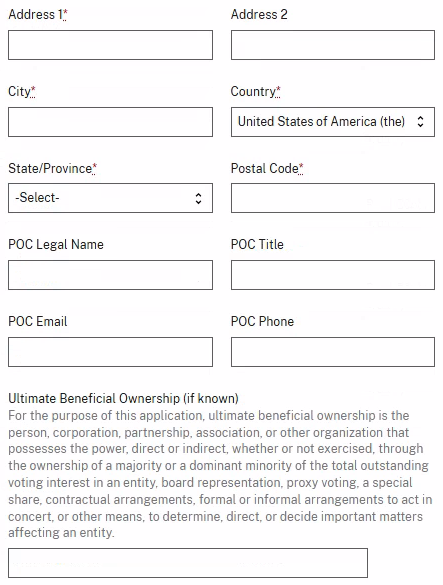Open the Country dropdown showing United States
Screen dimensions: 443x585
[333, 122]
